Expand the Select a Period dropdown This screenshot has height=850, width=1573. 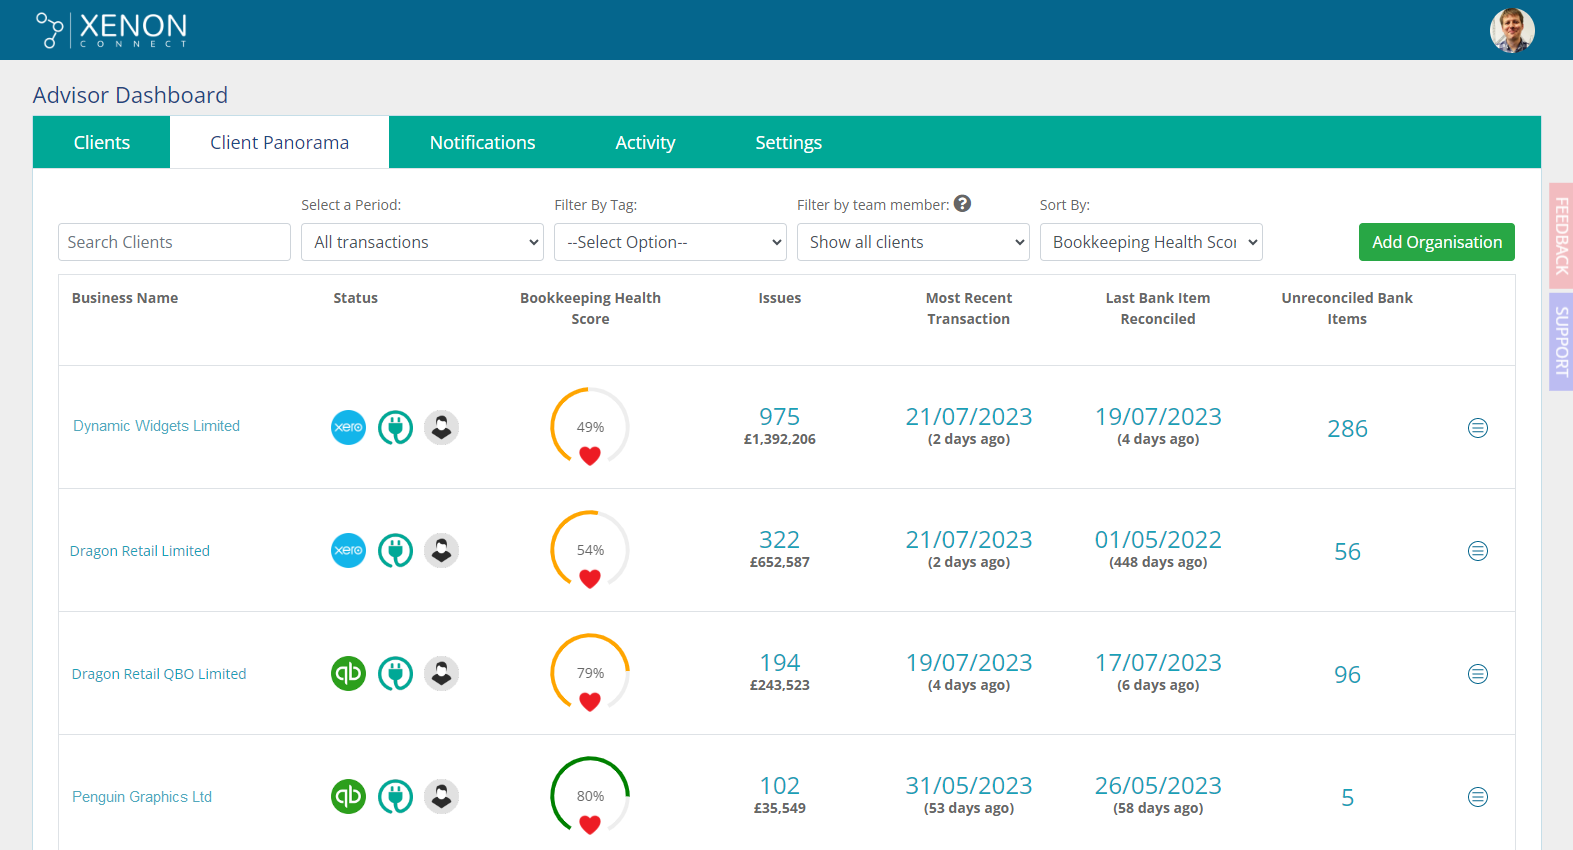[x=422, y=242]
